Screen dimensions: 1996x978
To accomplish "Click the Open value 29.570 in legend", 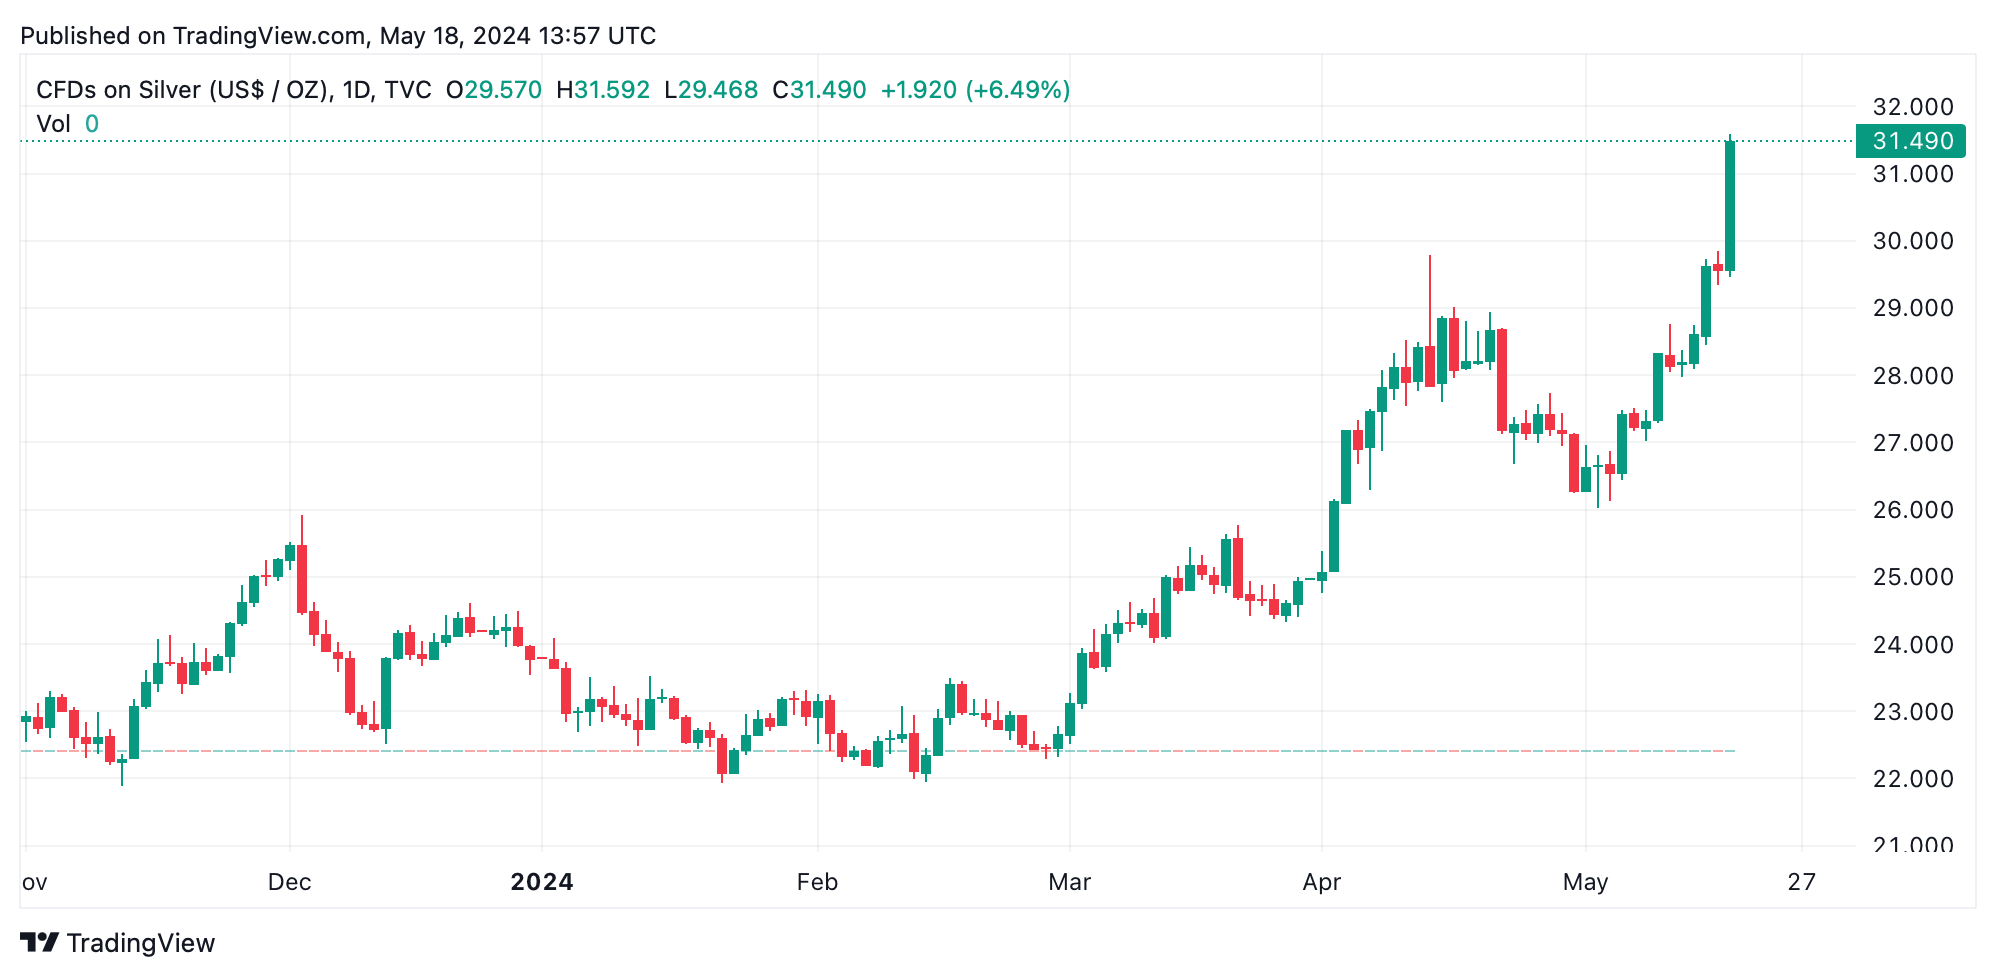I will (503, 90).
